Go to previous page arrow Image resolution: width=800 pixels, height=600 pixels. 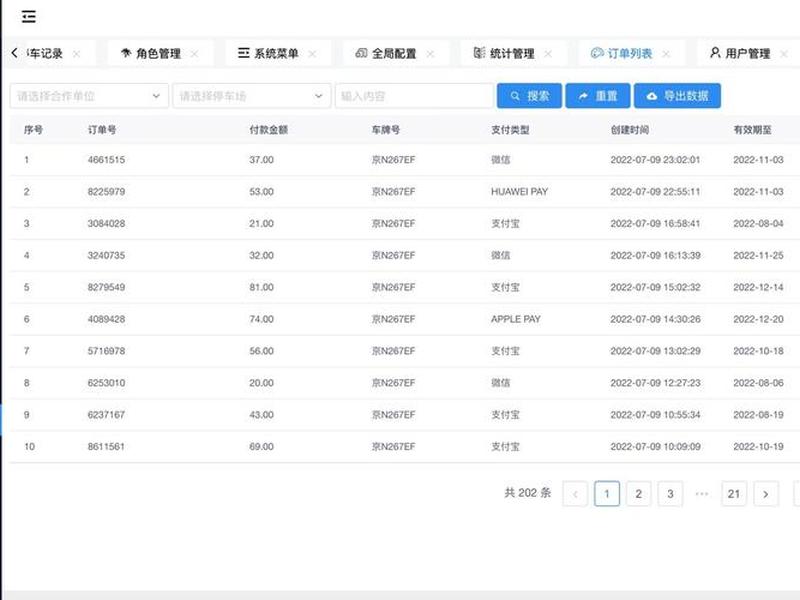pyautogui.click(x=575, y=494)
